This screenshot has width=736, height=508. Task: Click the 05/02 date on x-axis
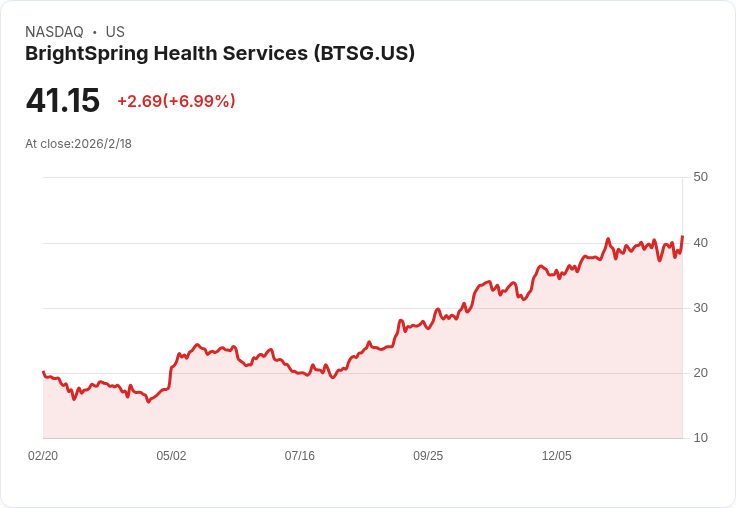[x=171, y=456]
